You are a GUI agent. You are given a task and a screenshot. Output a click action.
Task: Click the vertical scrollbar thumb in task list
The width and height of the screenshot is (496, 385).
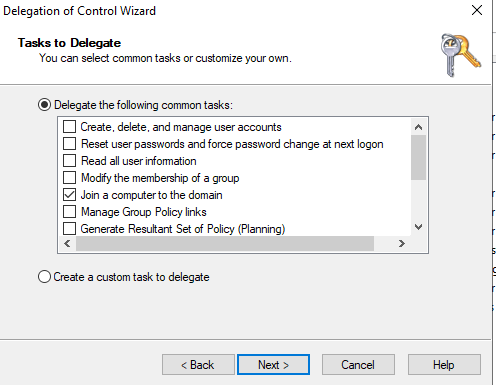tap(418, 157)
